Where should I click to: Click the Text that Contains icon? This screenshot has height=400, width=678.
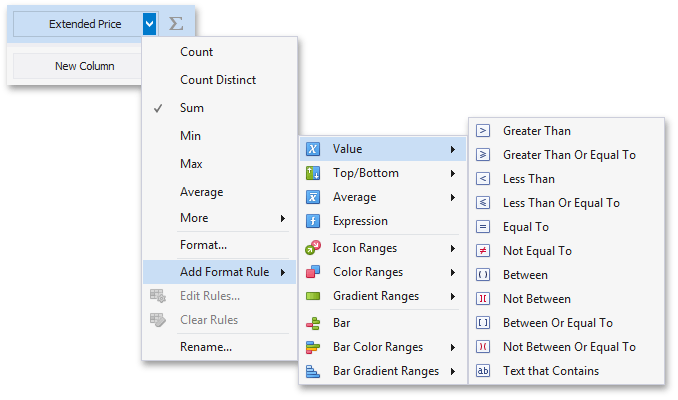pyautogui.click(x=483, y=371)
